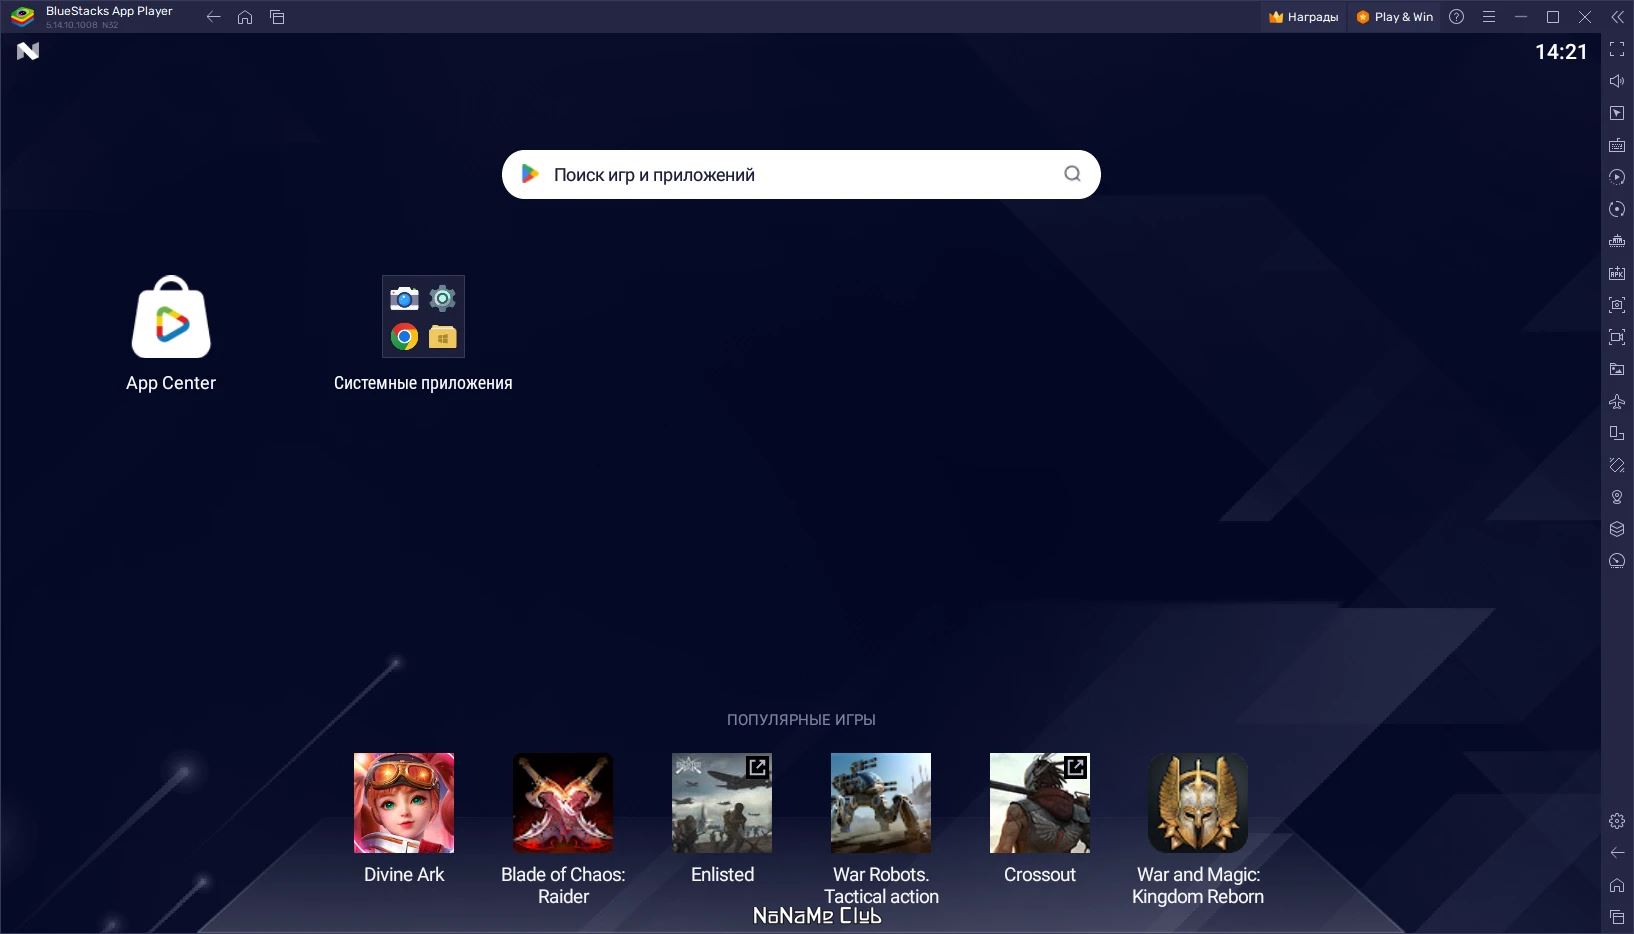Viewport: 1634px width, 934px height.
Task: Open App Center
Action: click(171, 334)
